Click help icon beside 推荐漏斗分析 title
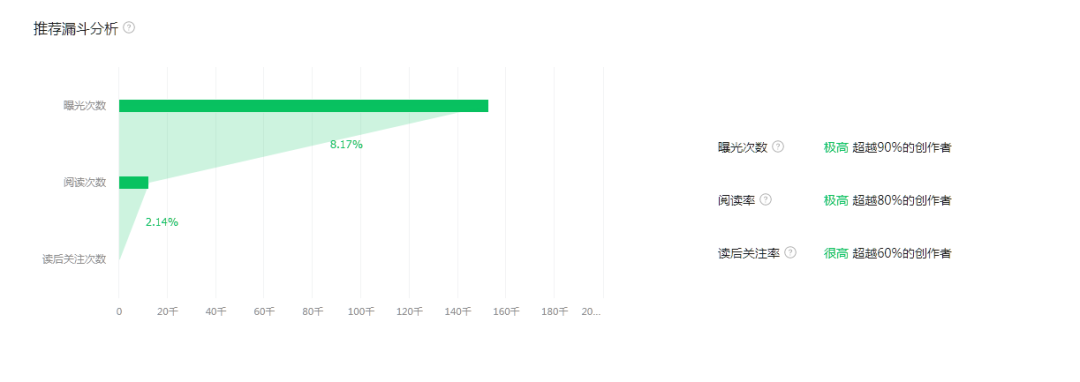 pos(129,28)
